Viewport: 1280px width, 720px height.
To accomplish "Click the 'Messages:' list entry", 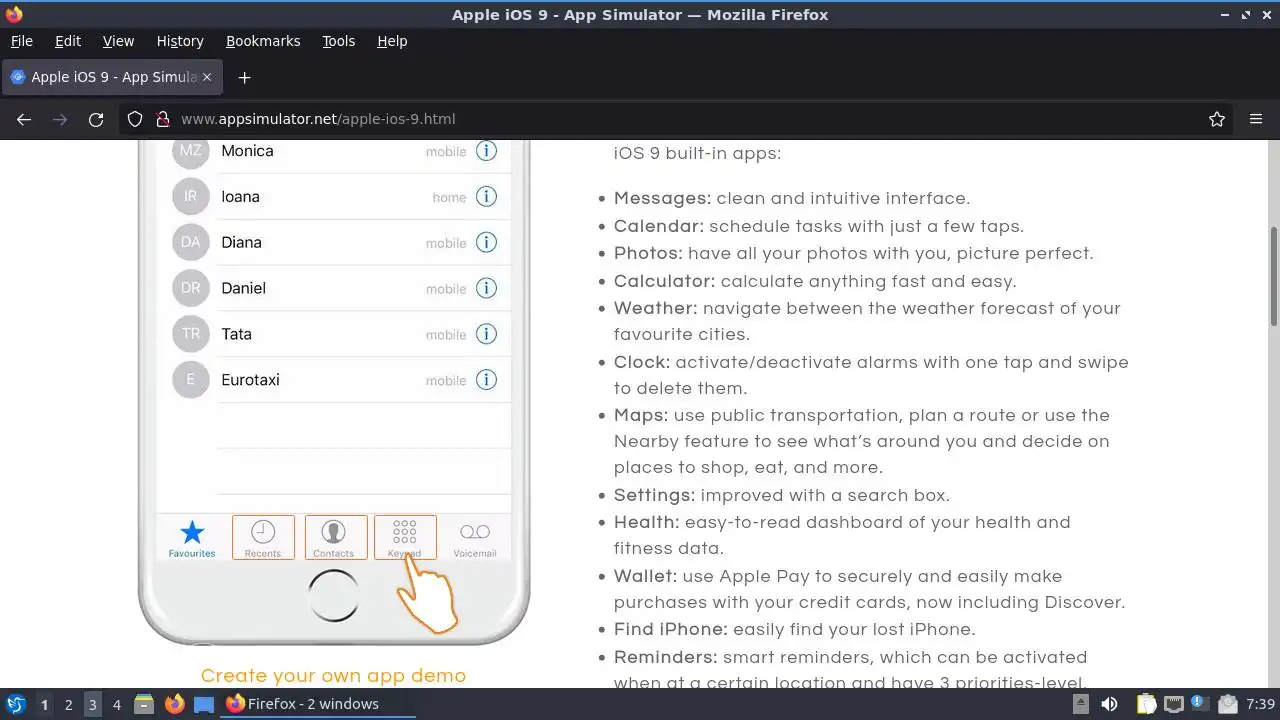I will 792,198.
